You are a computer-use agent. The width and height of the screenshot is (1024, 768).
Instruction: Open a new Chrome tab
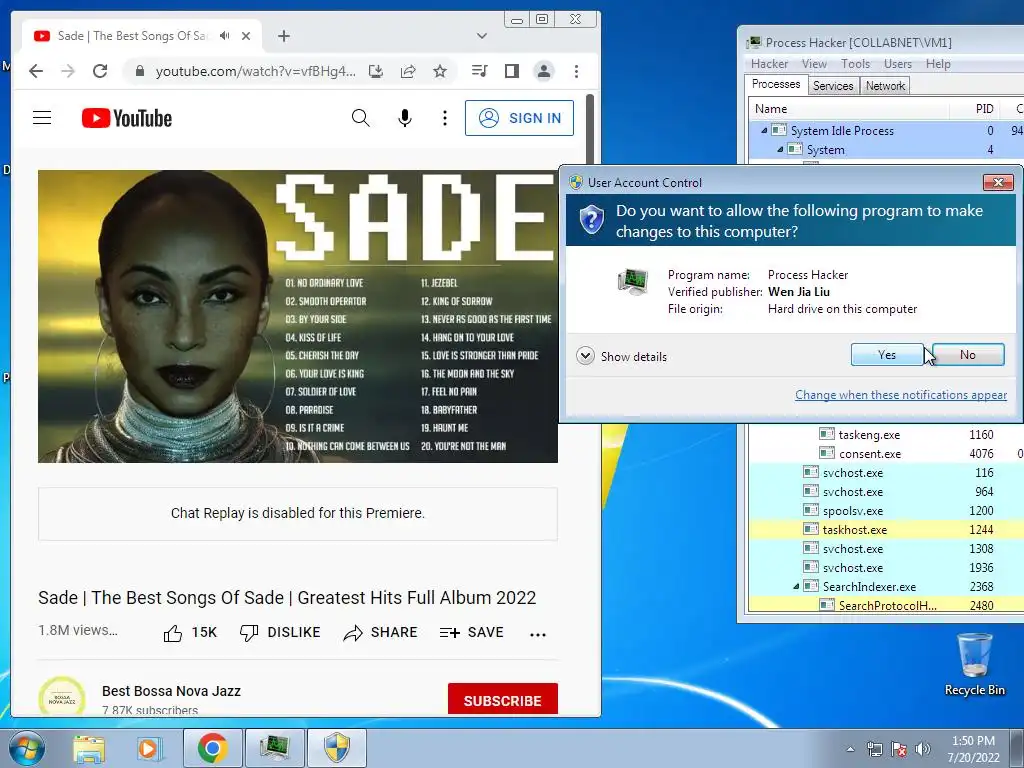click(283, 36)
